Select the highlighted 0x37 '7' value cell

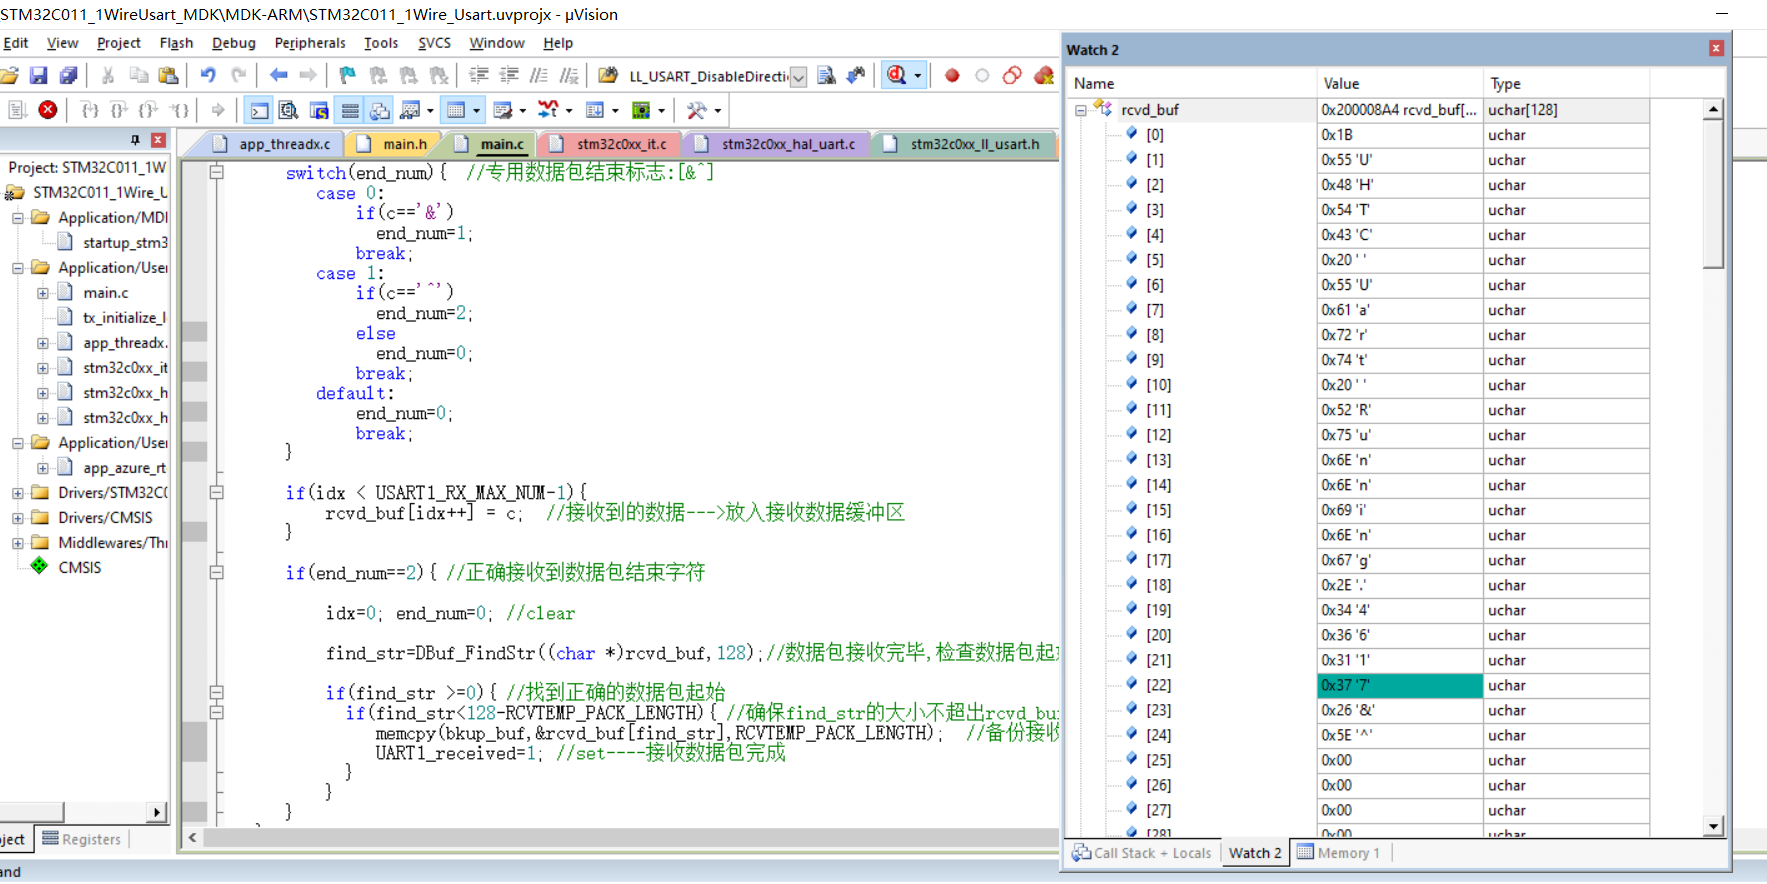click(x=1399, y=685)
